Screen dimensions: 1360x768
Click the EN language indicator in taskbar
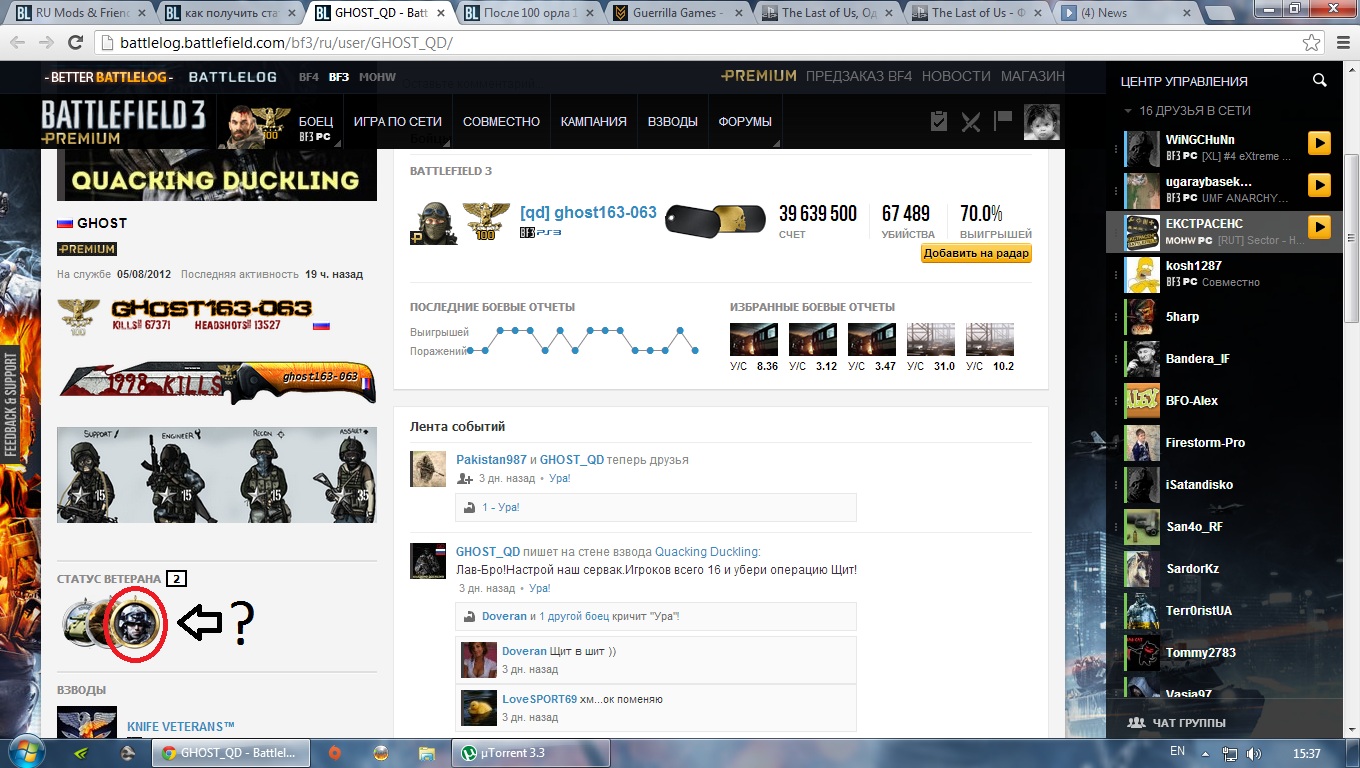[x=1177, y=751]
